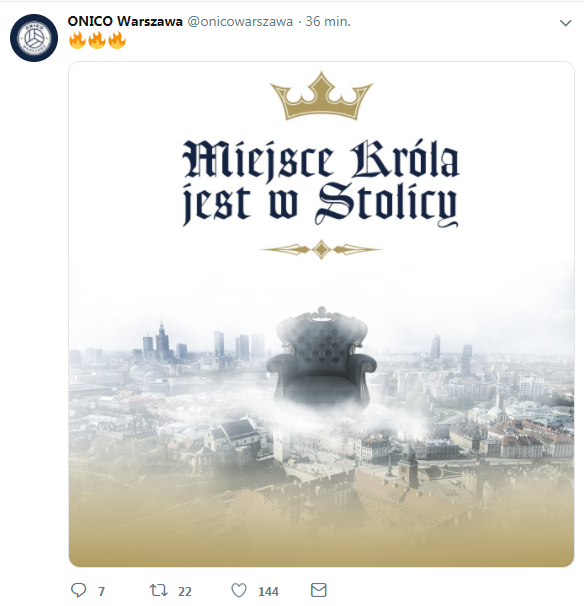
Task: Click the gold crown in the image
Action: tap(321, 96)
